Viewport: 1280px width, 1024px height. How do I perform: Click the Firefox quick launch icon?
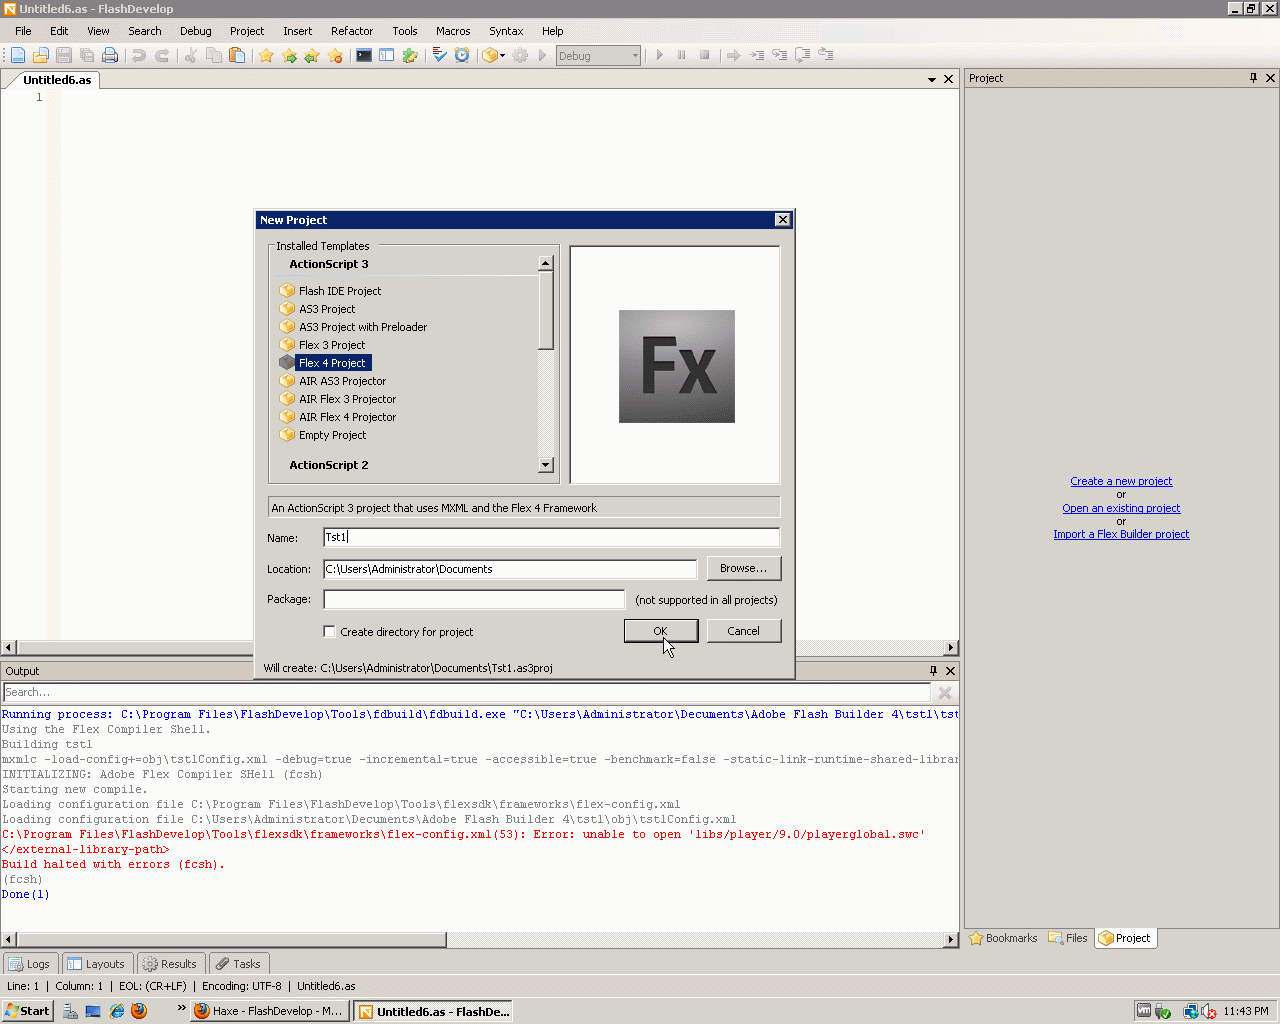click(139, 1011)
